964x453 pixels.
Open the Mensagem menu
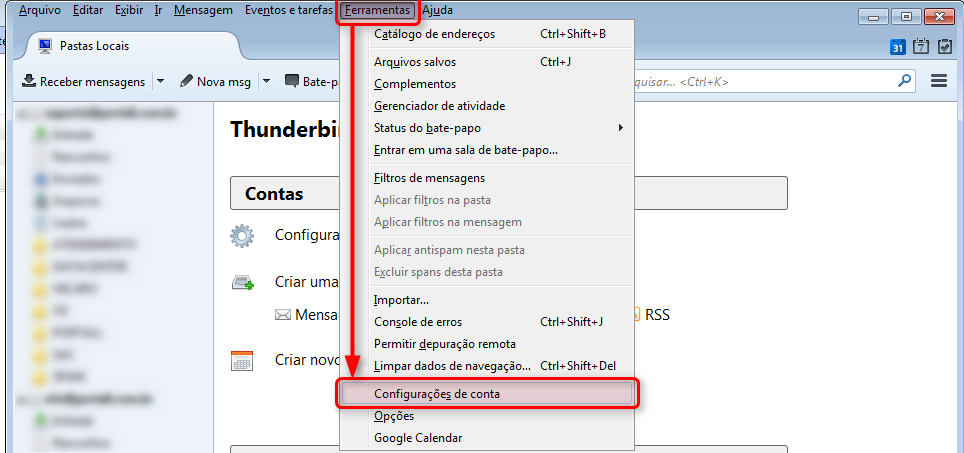point(203,10)
